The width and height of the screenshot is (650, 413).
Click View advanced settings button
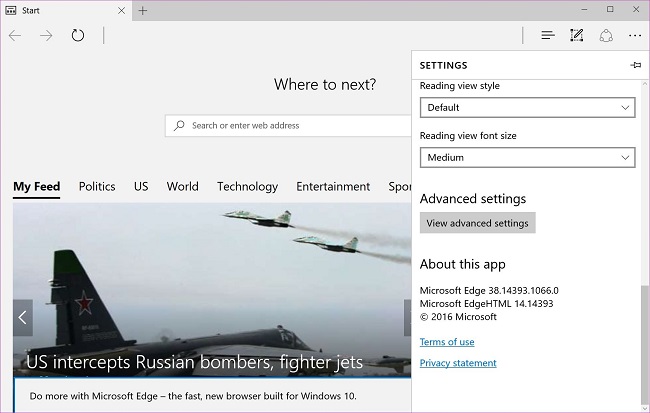tap(477, 223)
